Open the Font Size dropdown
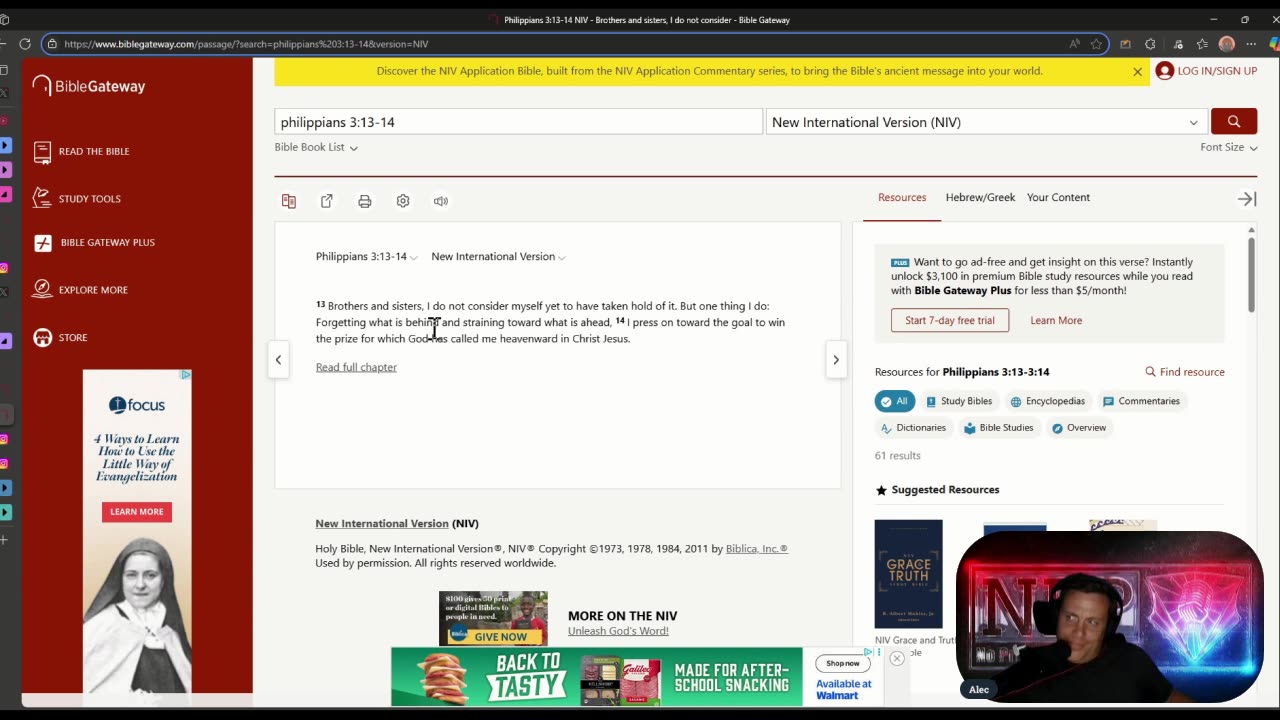The width and height of the screenshot is (1280, 720). coord(1229,147)
